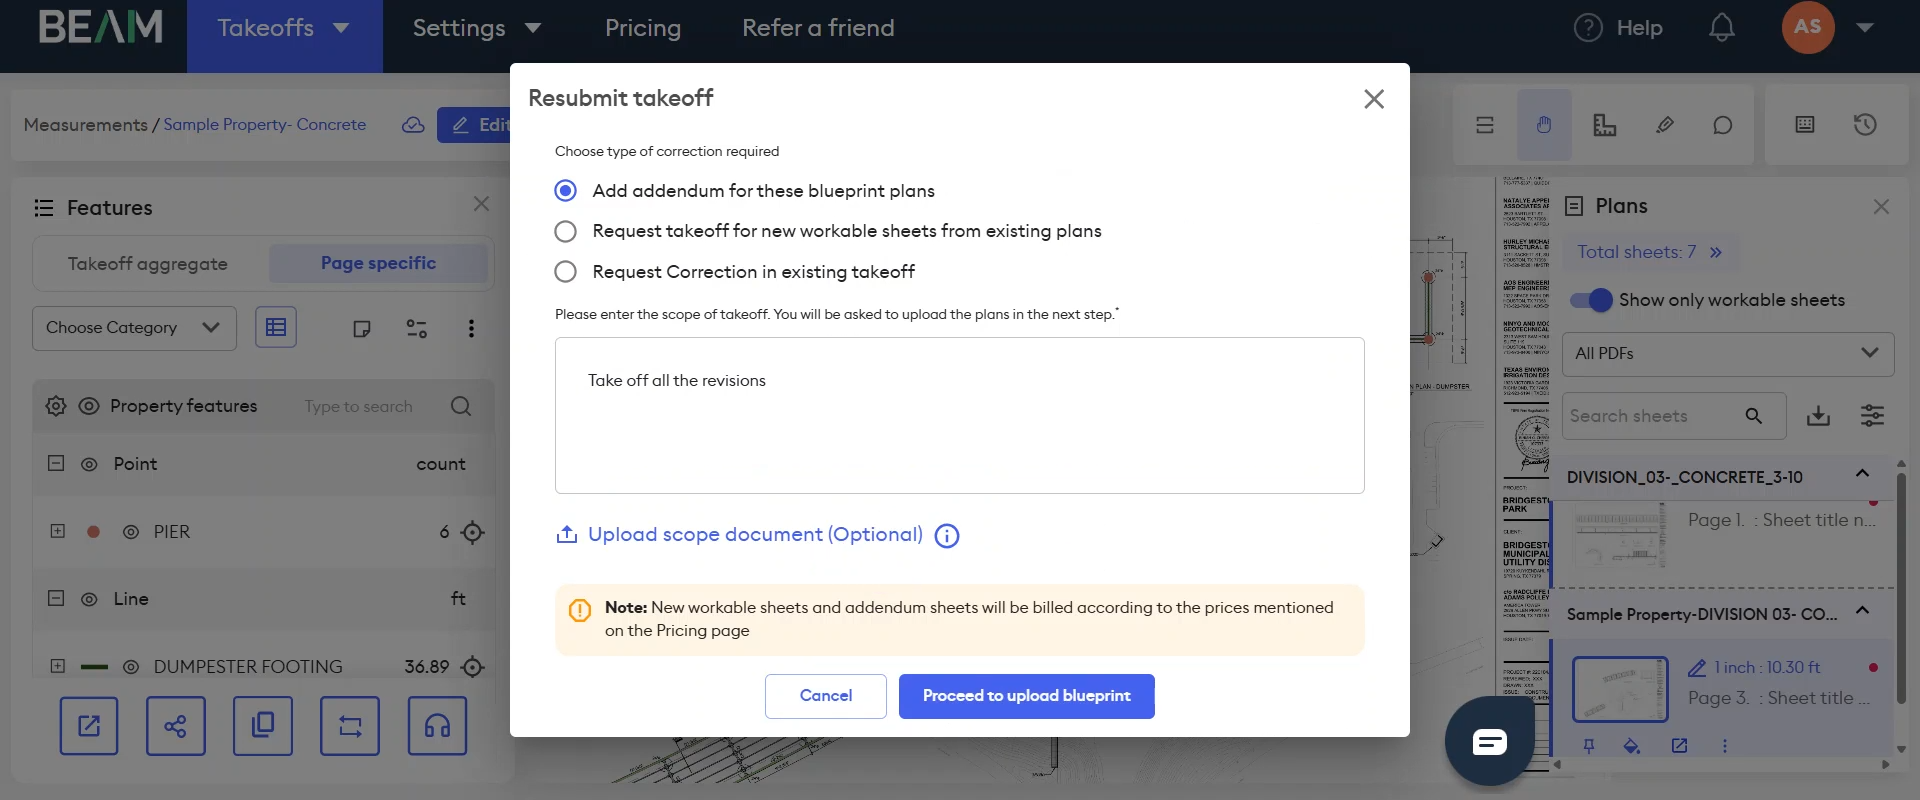Toggle visibility eye for Property features
1920x800 pixels.
click(89, 406)
